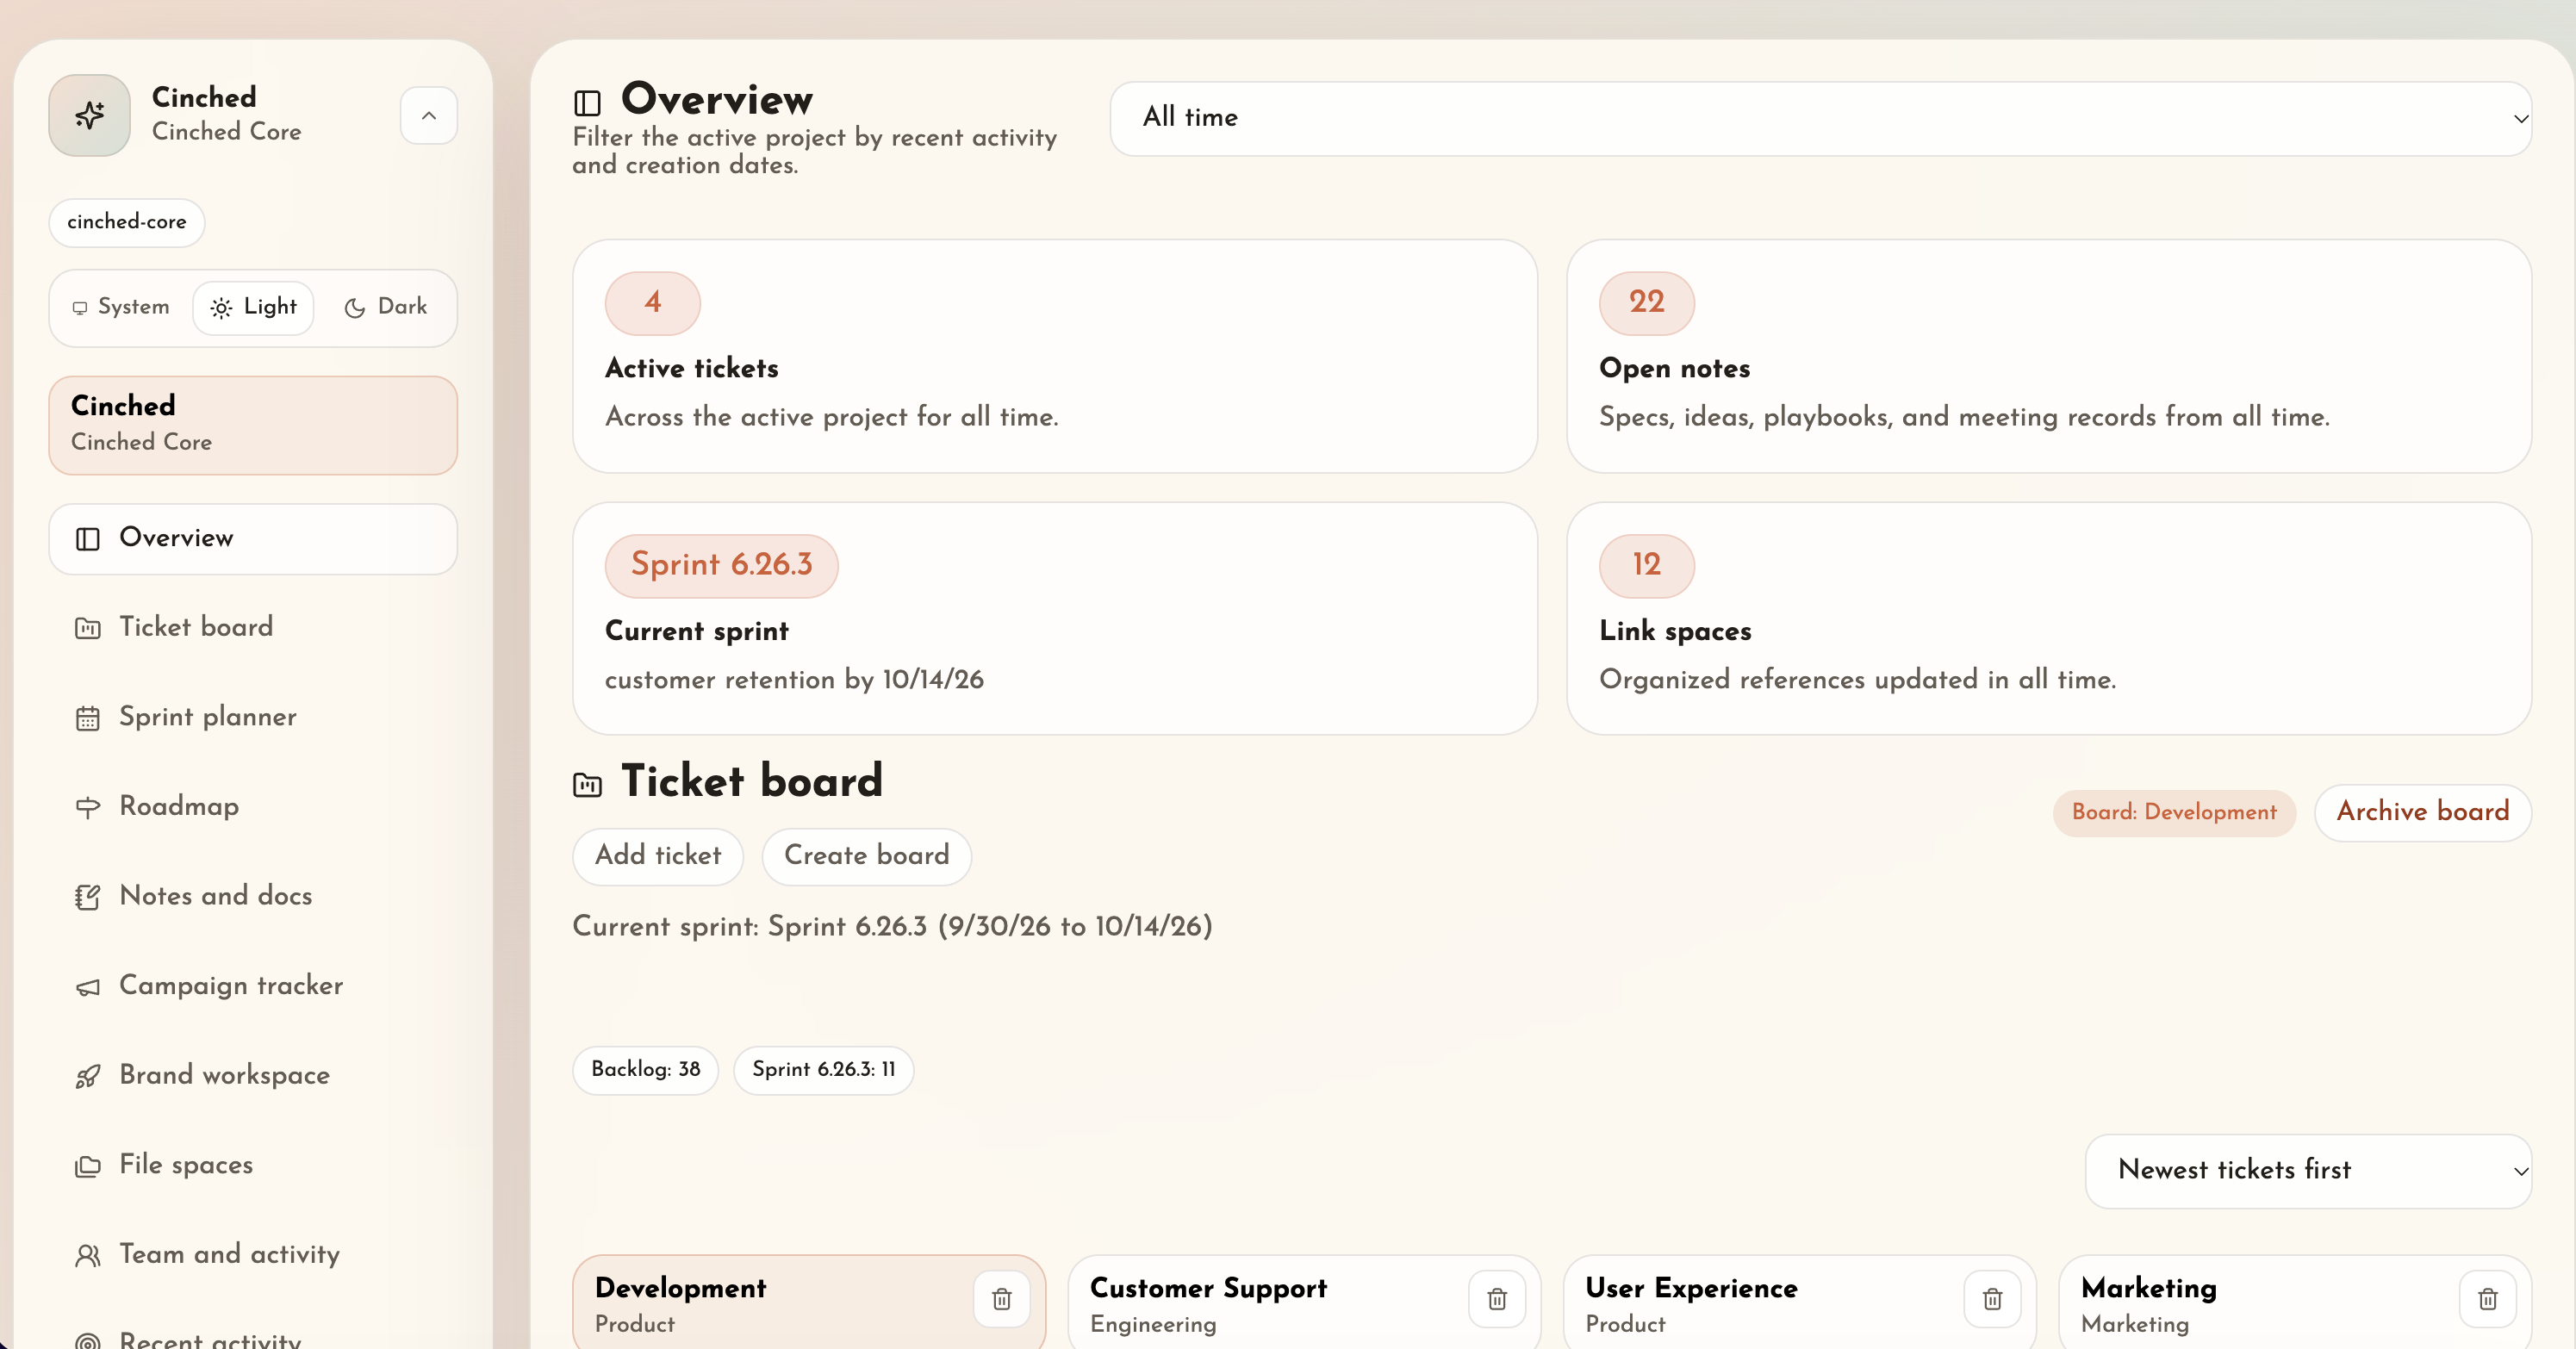Viewport: 2576px width, 1349px height.
Task: Delete the Customer Support board trash icon
Action: click(x=1497, y=1299)
